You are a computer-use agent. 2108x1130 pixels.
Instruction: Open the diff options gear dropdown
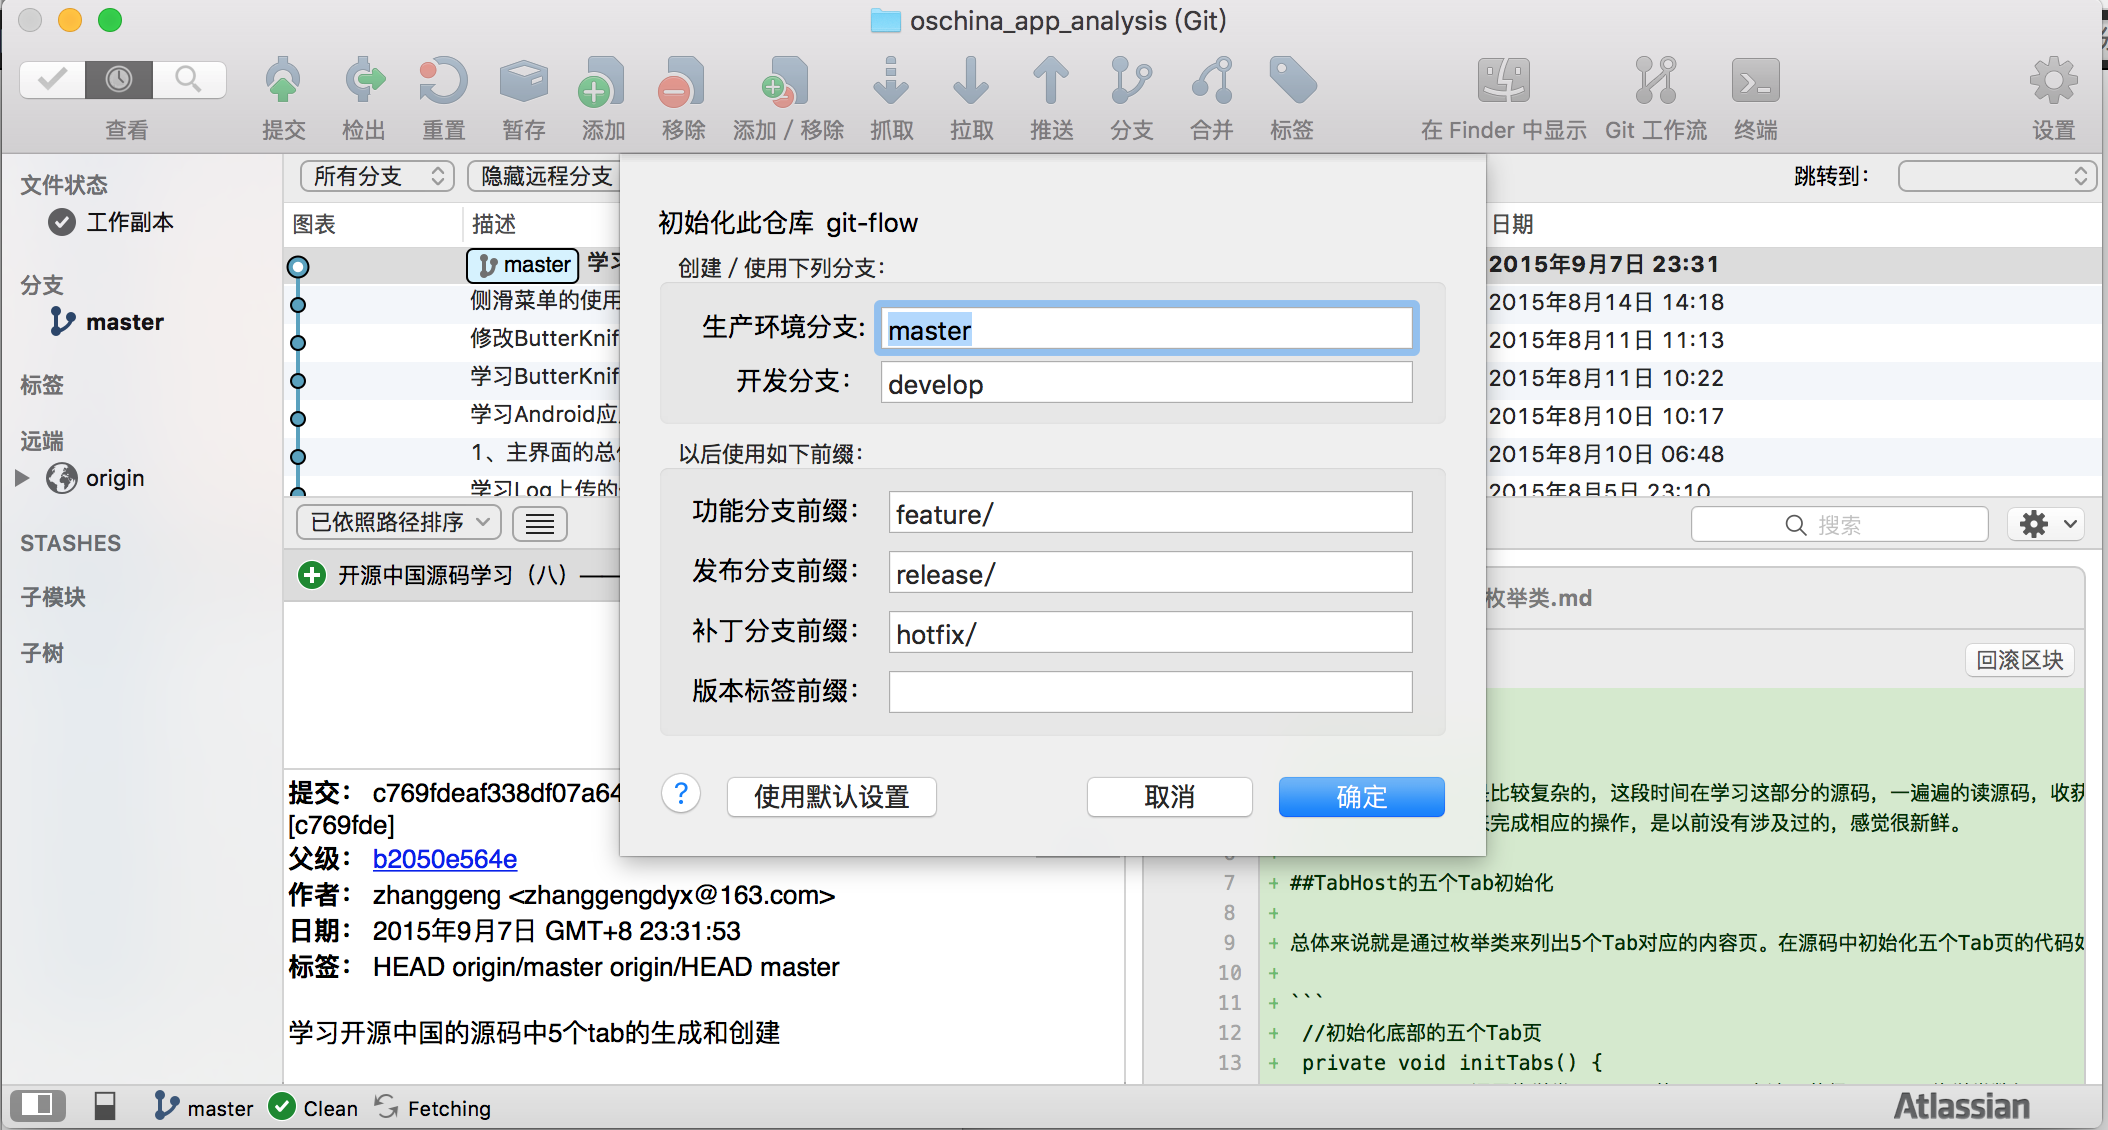(x=2046, y=524)
